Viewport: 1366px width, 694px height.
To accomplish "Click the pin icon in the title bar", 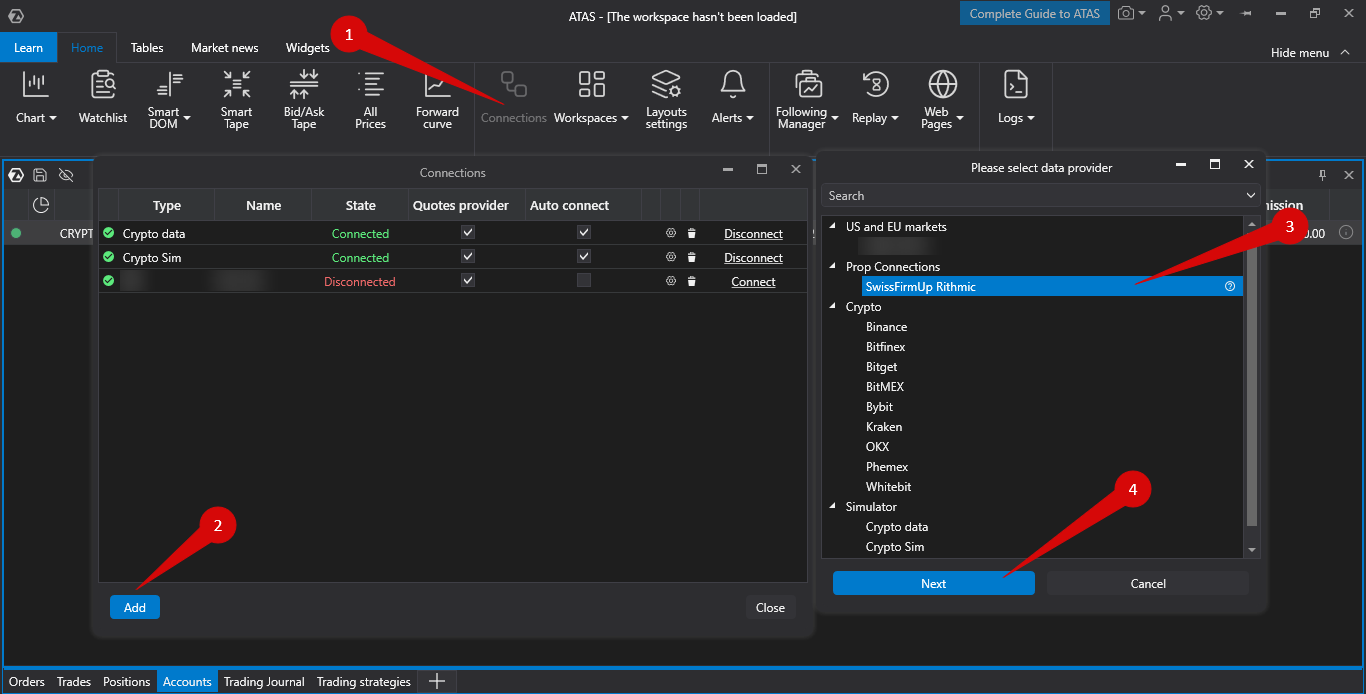I will (1246, 14).
